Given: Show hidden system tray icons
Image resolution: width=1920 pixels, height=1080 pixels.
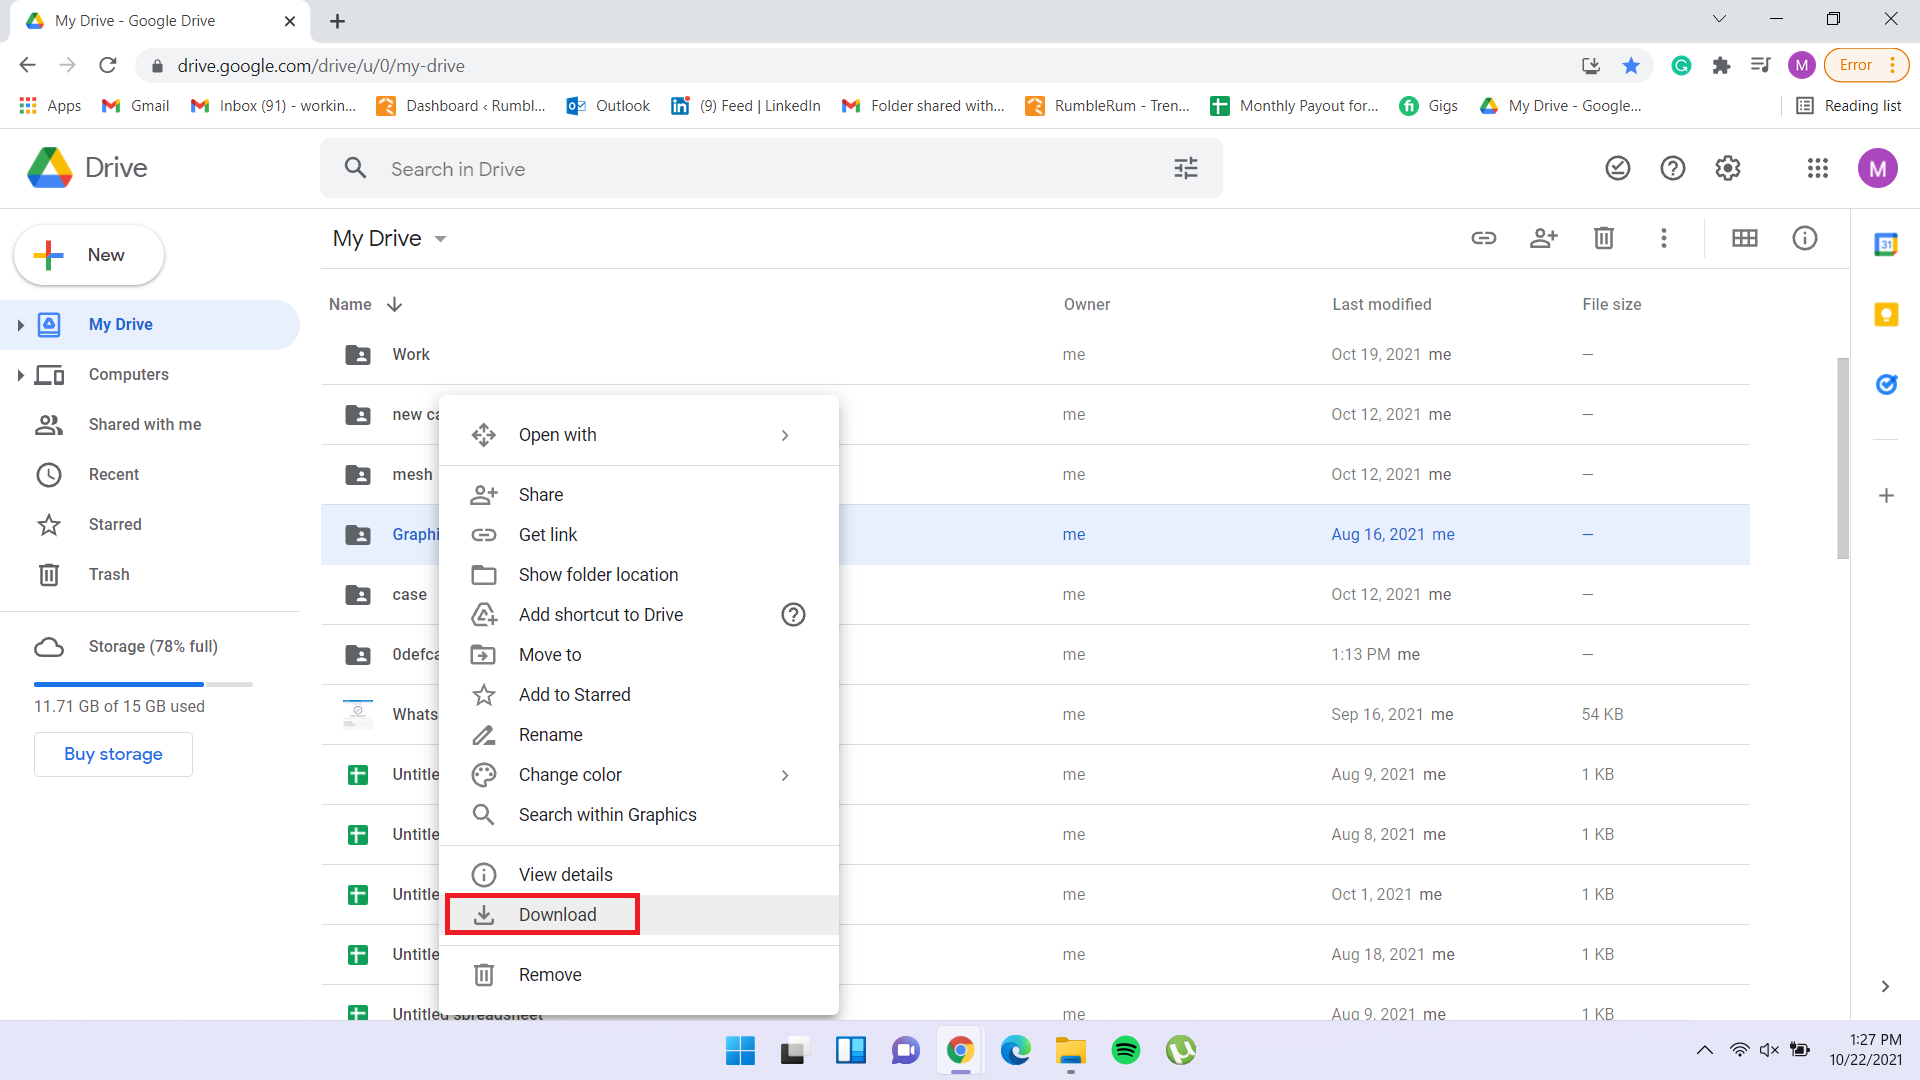Looking at the screenshot, I should pos(1705,1050).
